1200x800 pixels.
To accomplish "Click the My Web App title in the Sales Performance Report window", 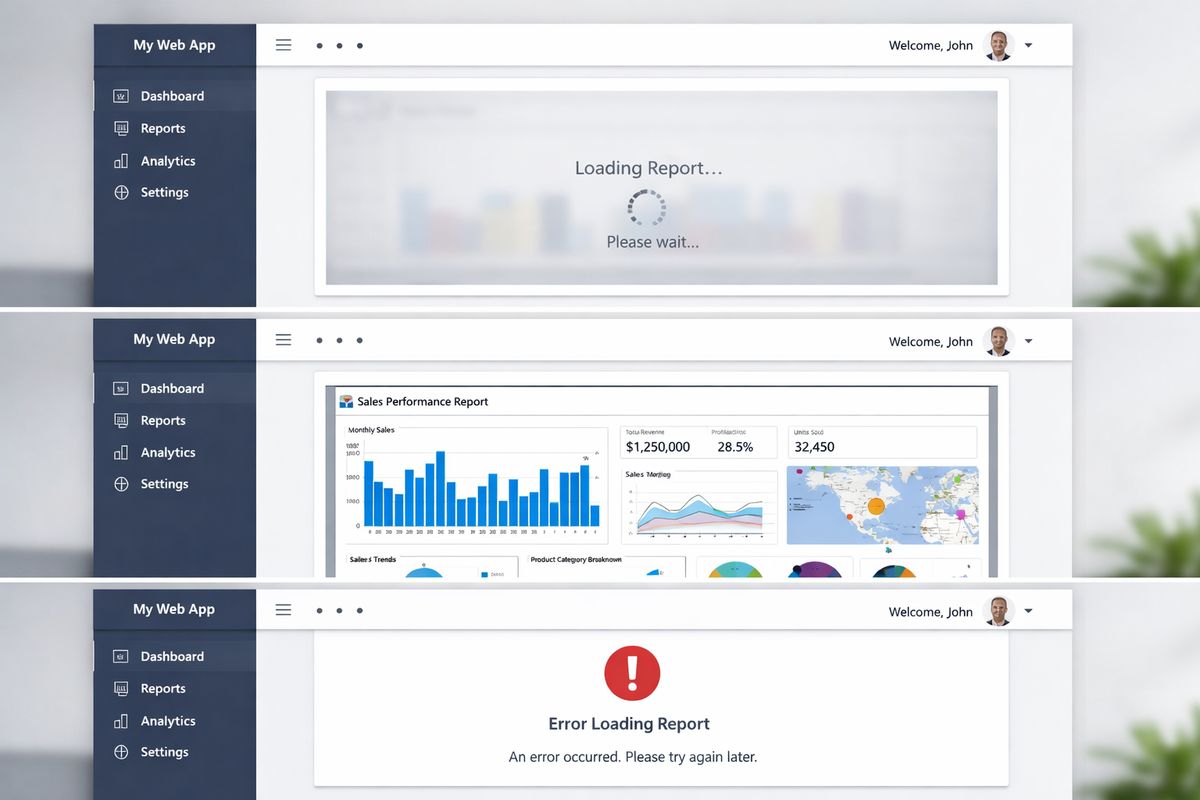I will tap(174, 339).
